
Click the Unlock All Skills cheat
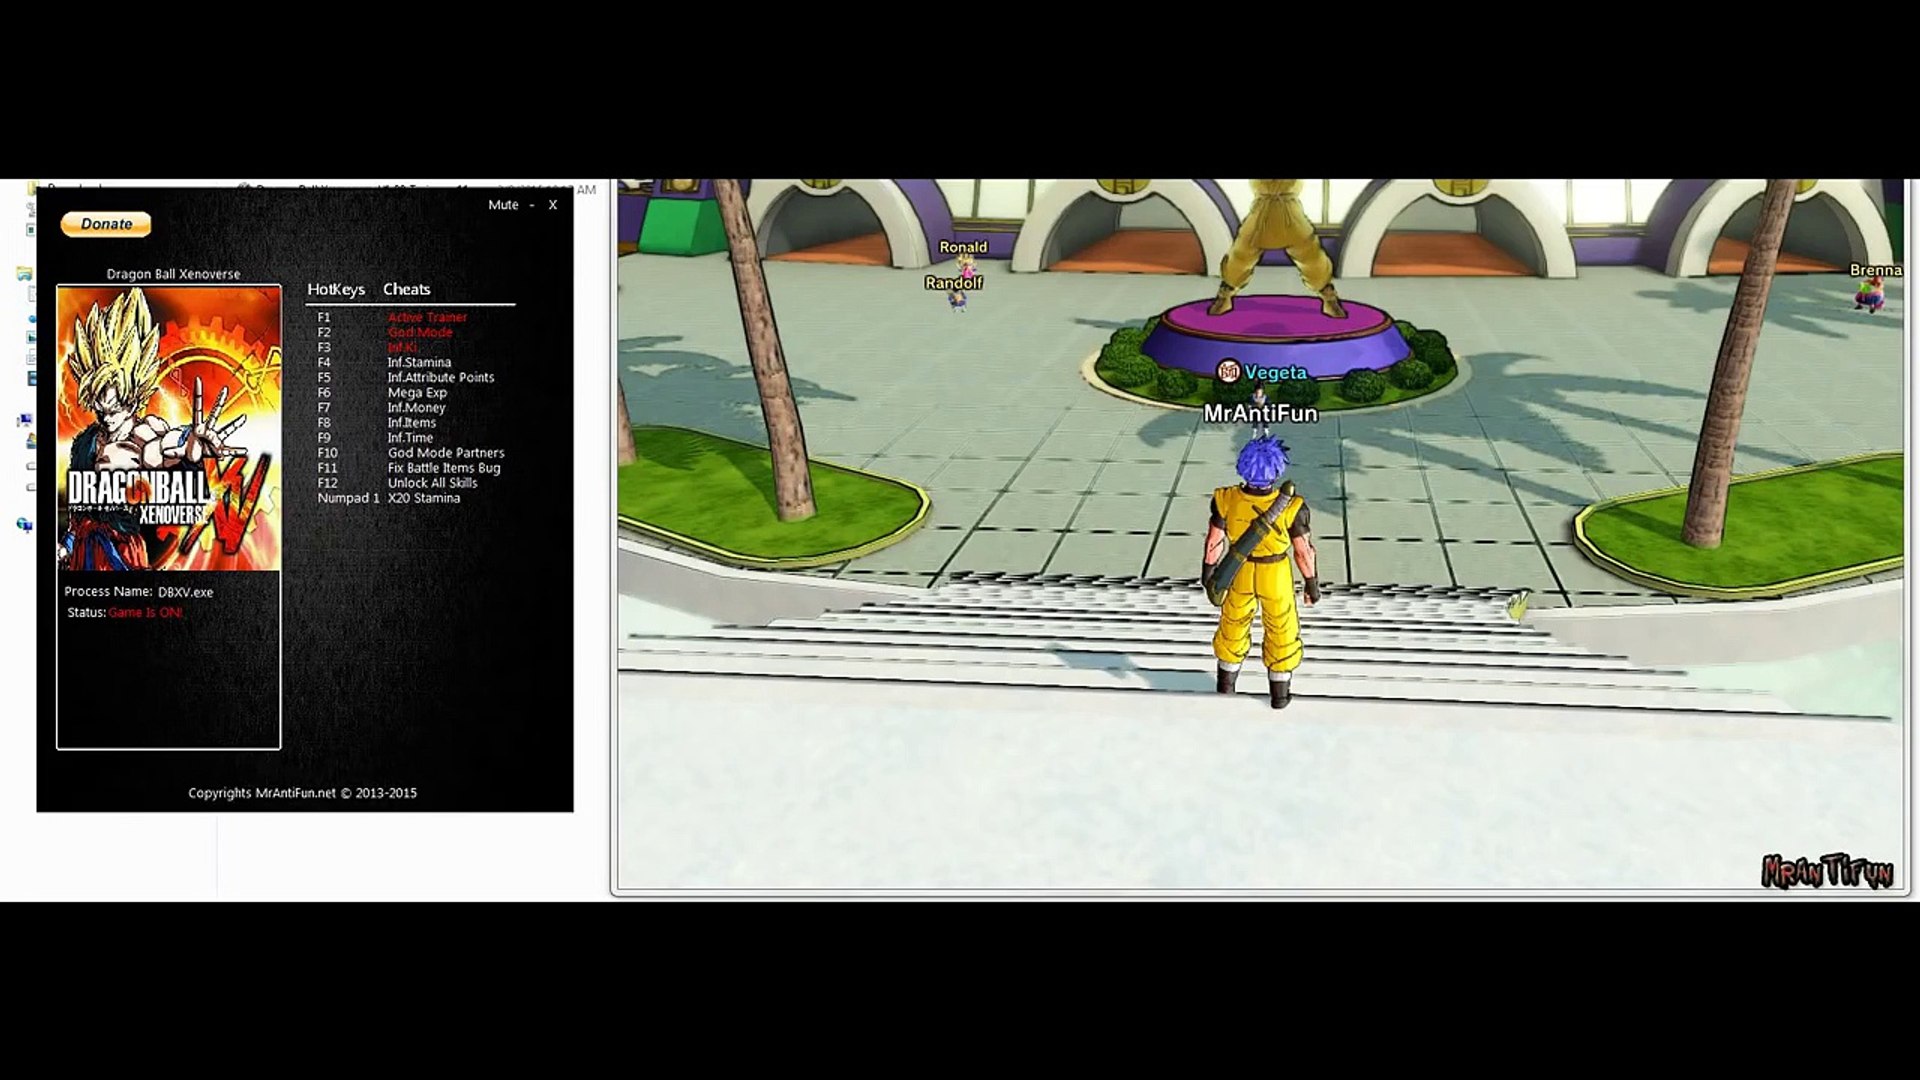pyautogui.click(x=432, y=483)
